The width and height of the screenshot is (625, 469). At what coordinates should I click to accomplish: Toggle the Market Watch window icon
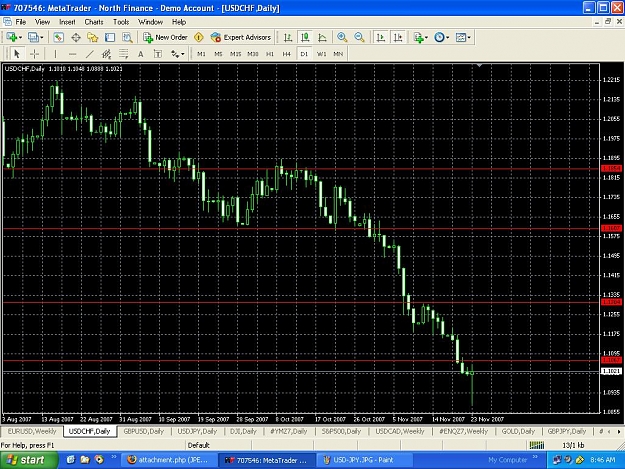(x=59, y=37)
